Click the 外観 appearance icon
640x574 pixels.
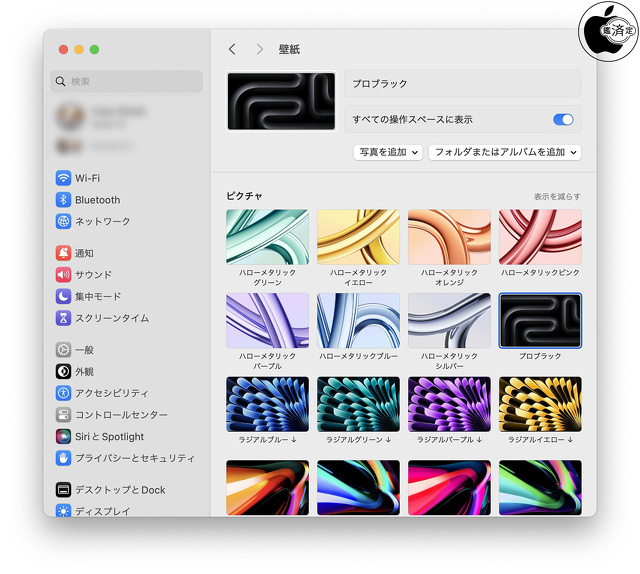coord(63,372)
